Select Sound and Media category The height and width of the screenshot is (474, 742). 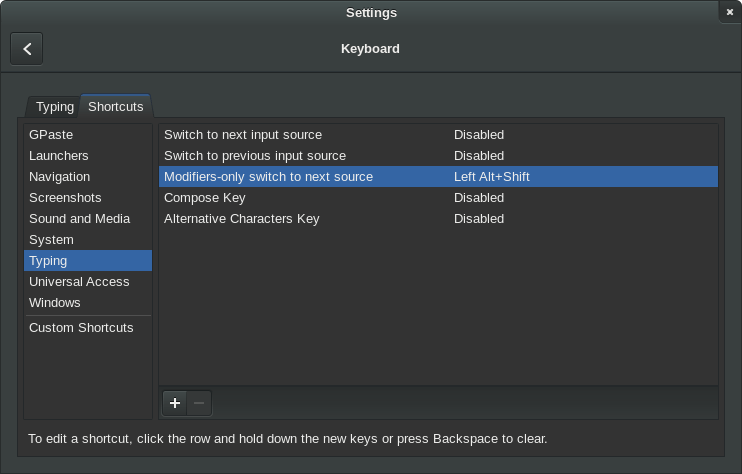(80, 219)
